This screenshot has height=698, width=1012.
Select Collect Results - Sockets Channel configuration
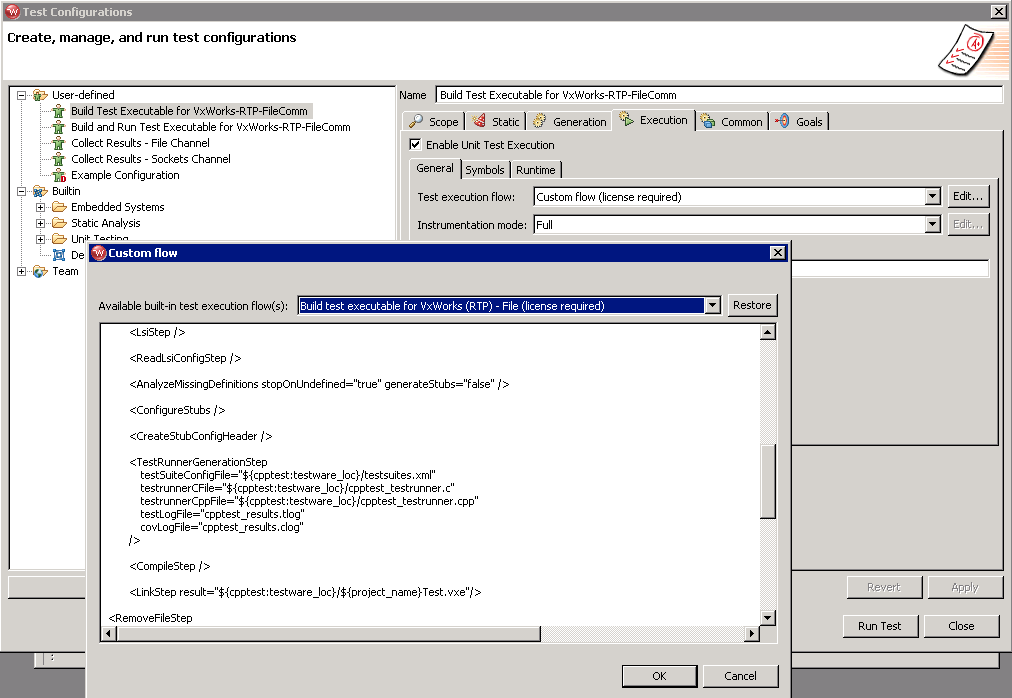pyautogui.click(x=150, y=159)
